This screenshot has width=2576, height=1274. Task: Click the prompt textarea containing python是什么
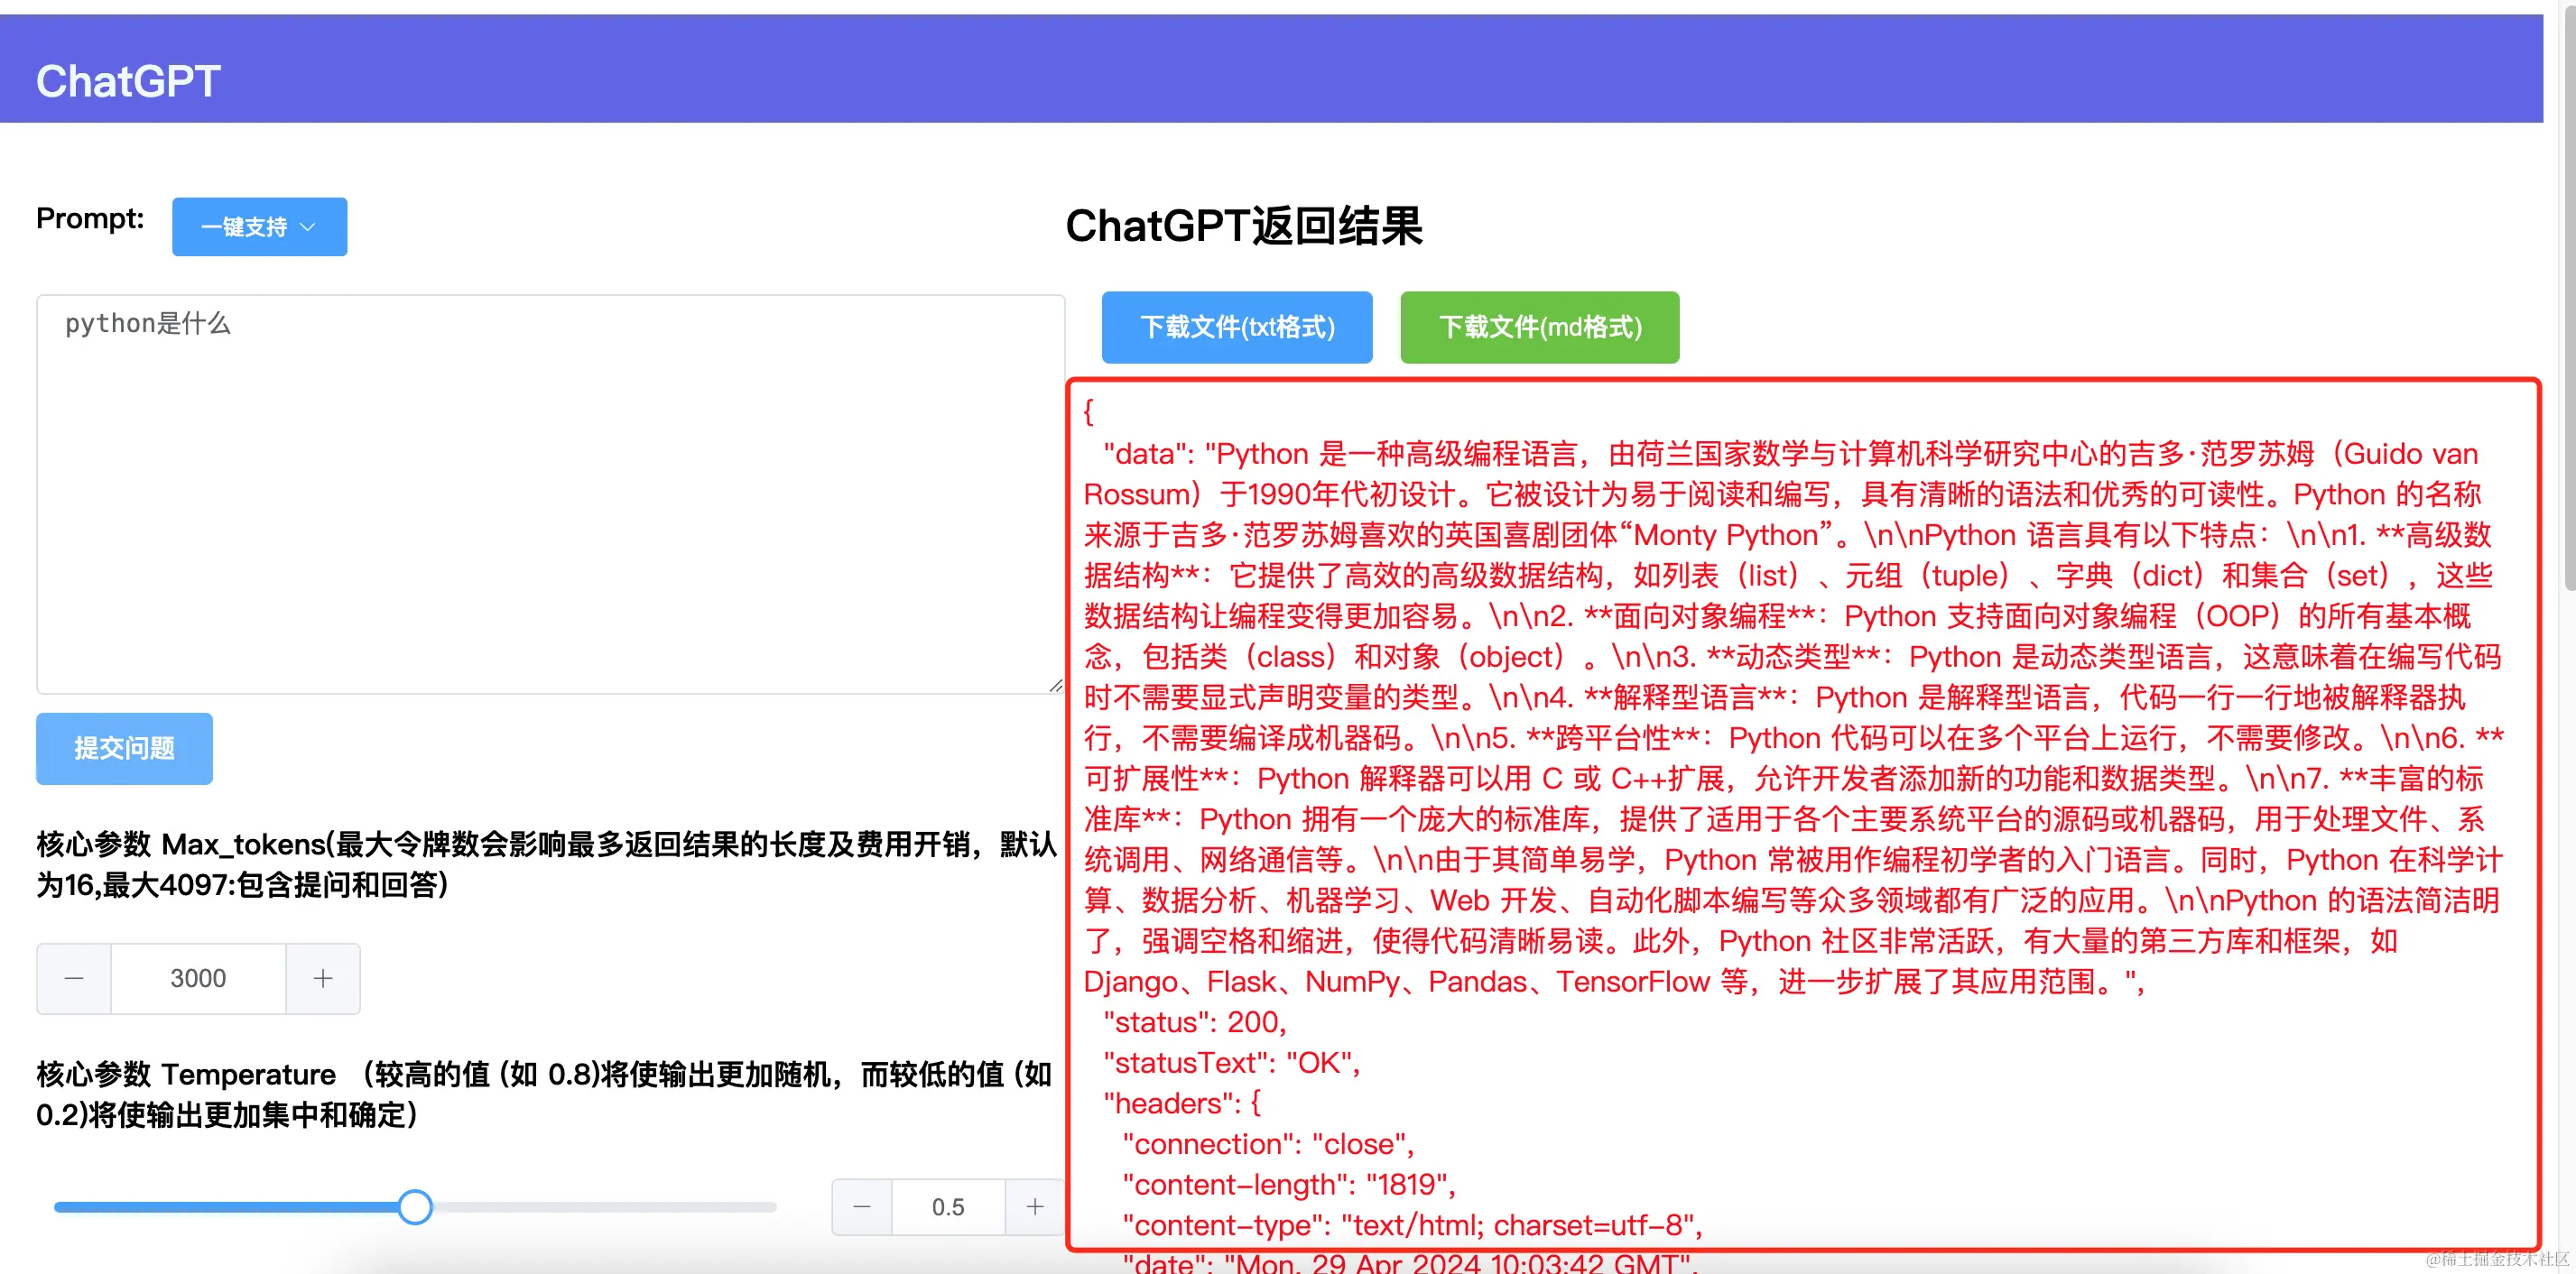pos(550,493)
